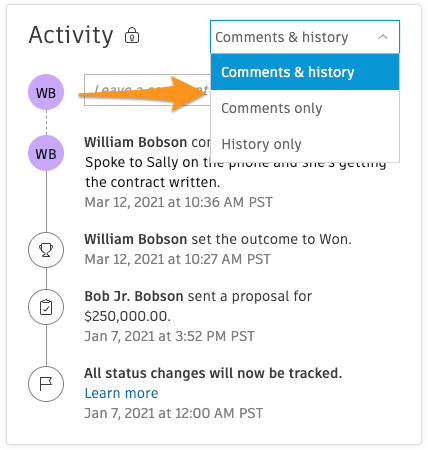Image resolution: width=428 pixels, height=450 pixels.
Task: Click the Mar 12, 2021 10:36 AM timestamp
Action: [179, 202]
